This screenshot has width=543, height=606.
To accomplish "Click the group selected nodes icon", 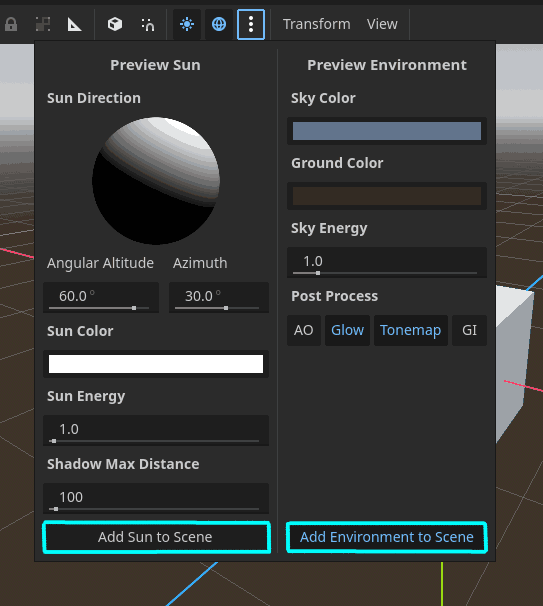I will (43, 24).
